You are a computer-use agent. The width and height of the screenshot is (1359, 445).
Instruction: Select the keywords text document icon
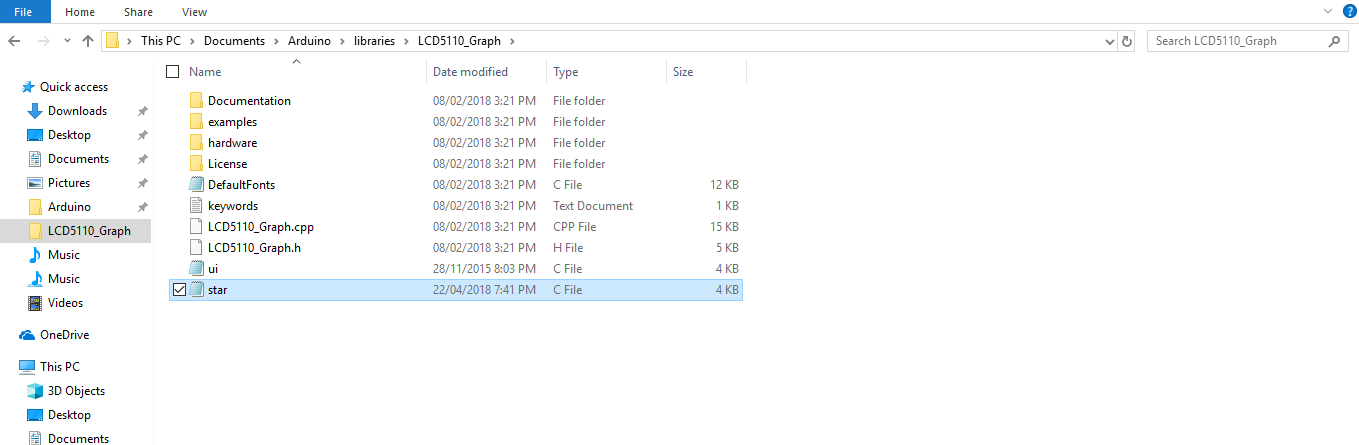click(x=196, y=205)
